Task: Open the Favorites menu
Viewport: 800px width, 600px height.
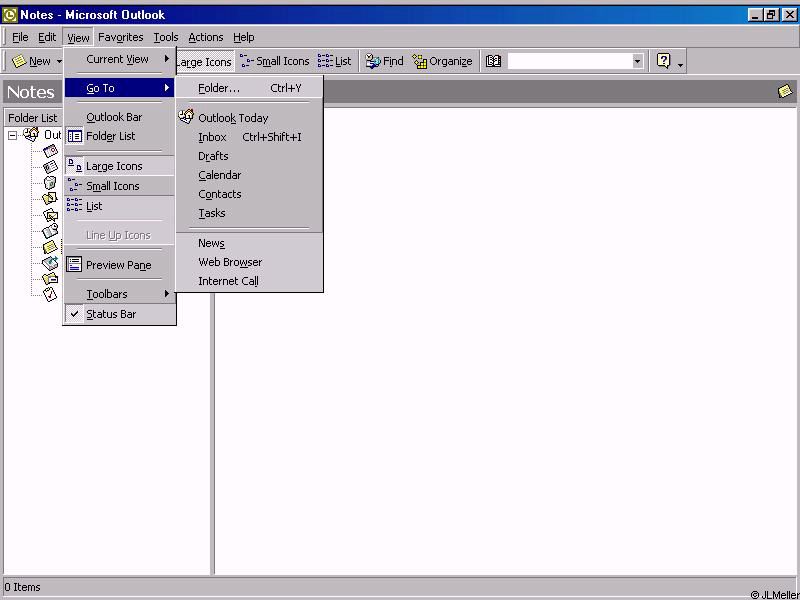Action: coord(120,37)
